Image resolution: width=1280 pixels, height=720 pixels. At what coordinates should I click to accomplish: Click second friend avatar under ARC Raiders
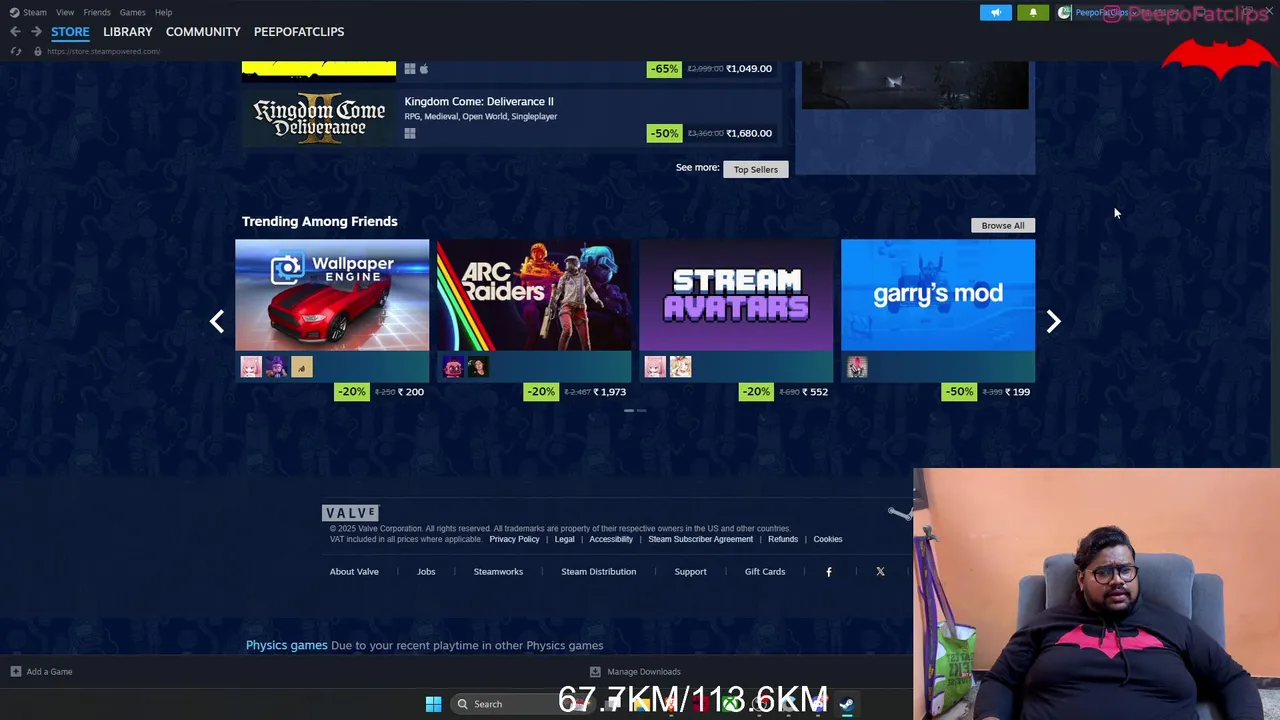pos(478,367)
